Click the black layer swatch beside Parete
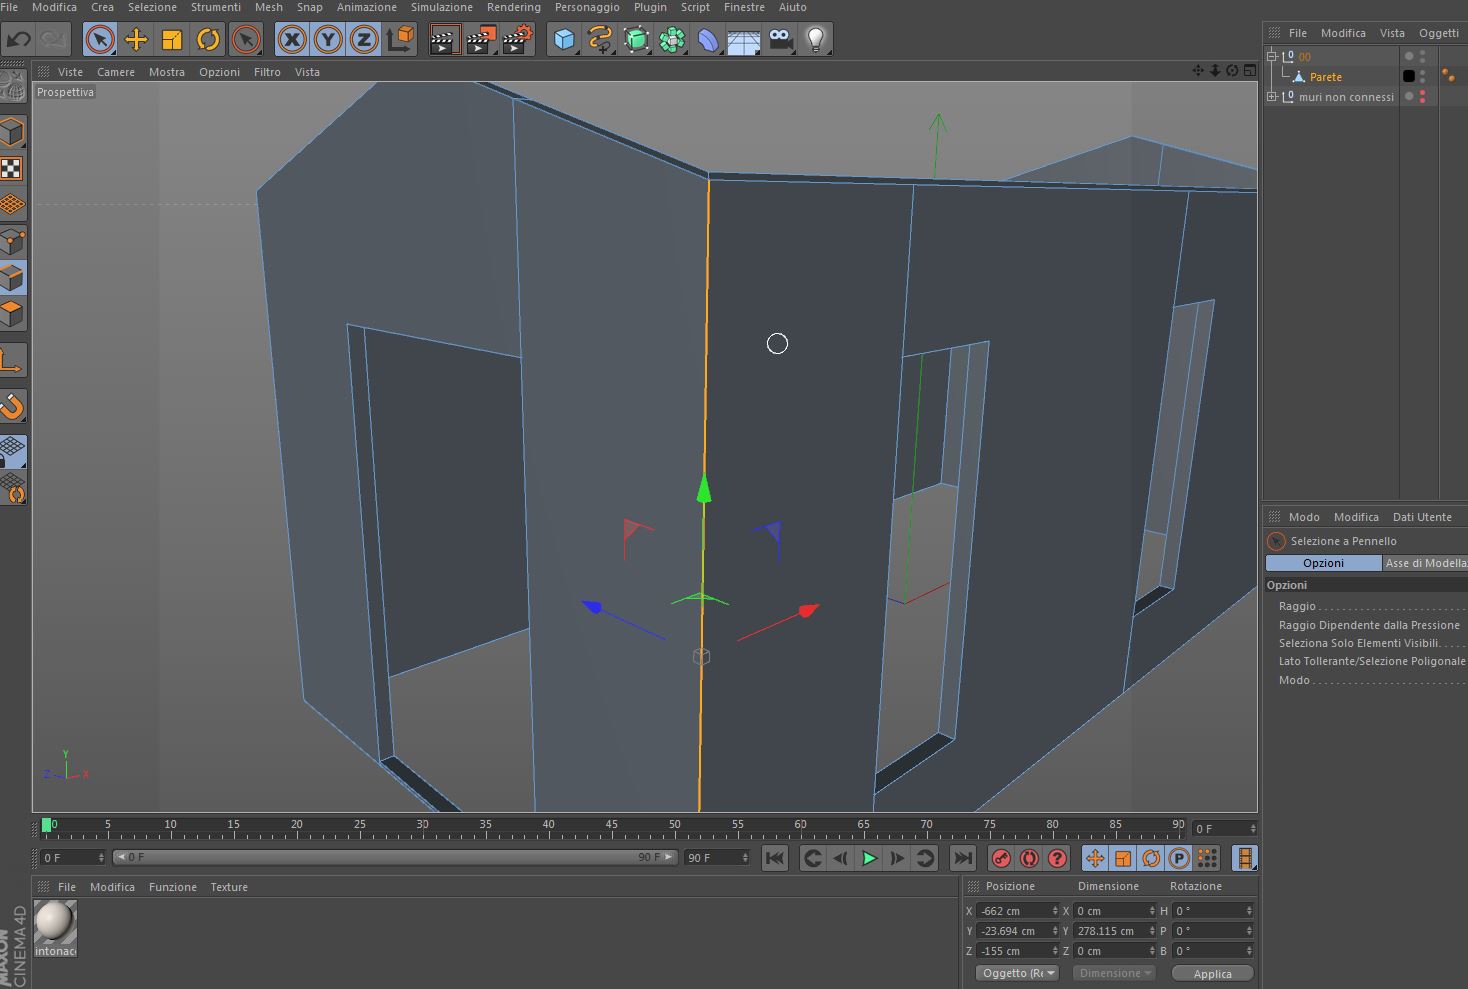 1409,76
